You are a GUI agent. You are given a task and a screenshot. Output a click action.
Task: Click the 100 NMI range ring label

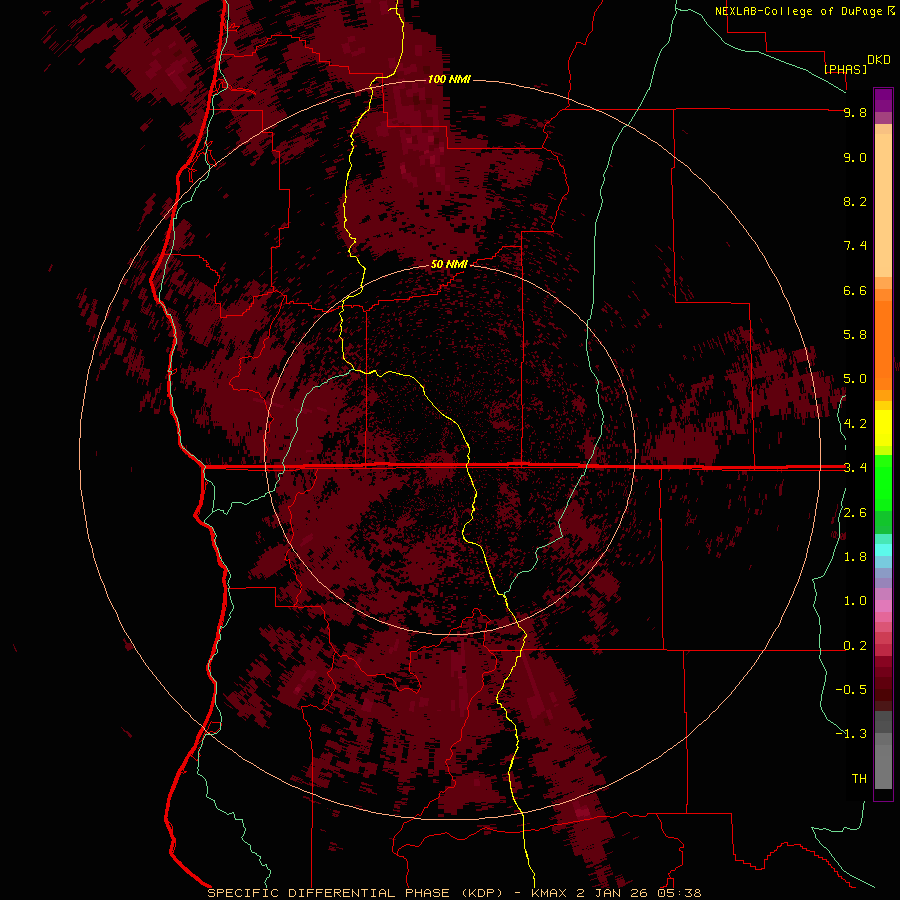coord(449,79)
